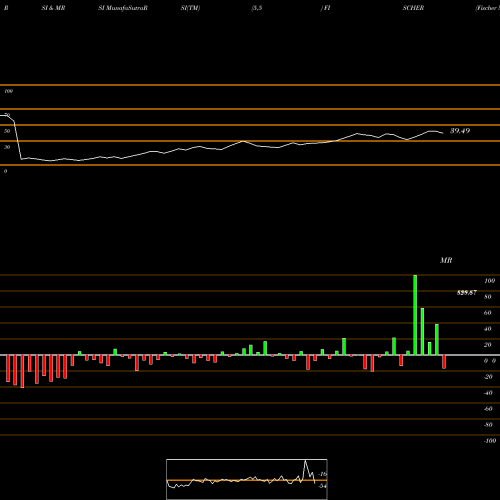Click the MR axis label 60
This screenshot has height=500, width=500.
pyautogui.click(x=488, y=313)
